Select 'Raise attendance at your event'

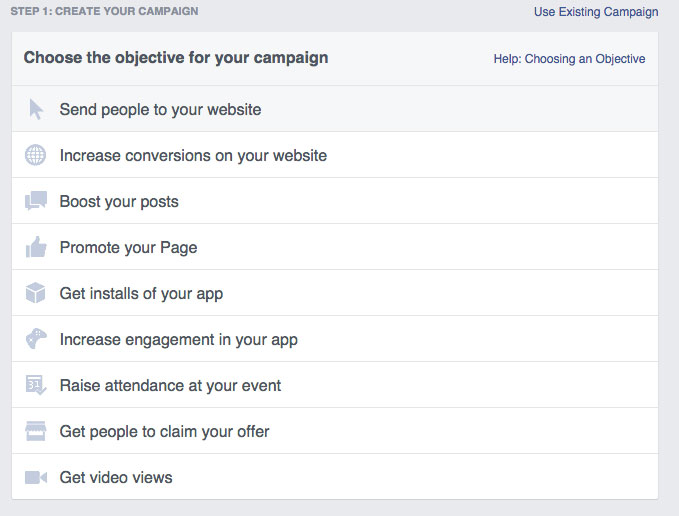[335, 385]
